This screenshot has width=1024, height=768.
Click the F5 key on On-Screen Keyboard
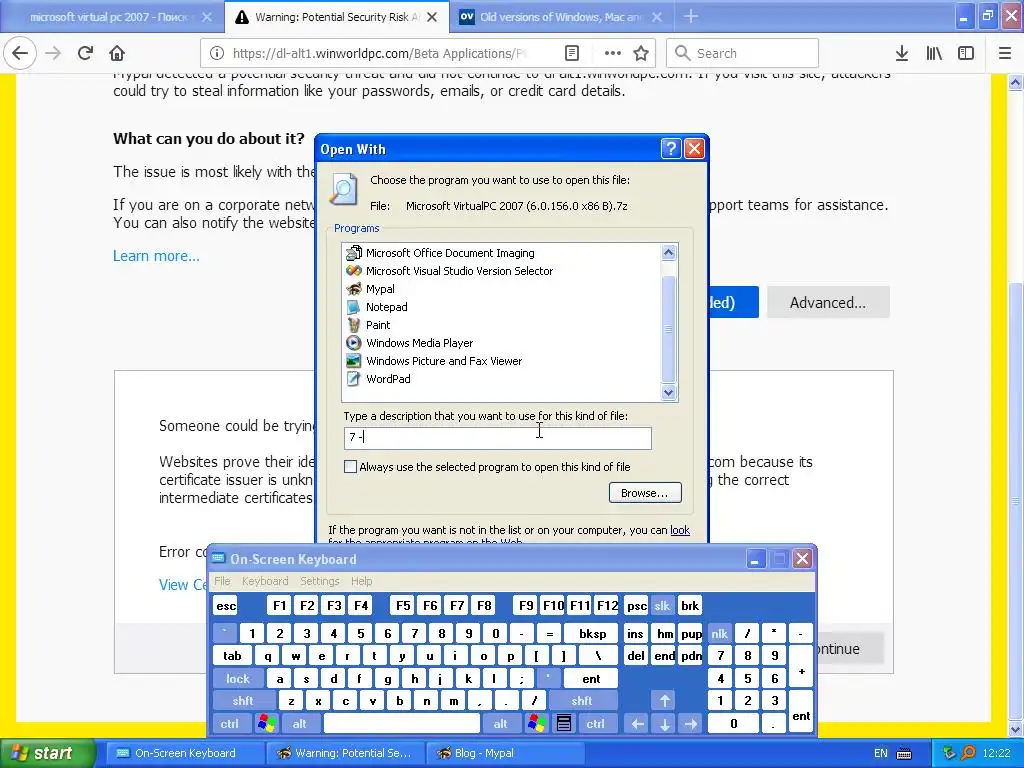pos(403,605)
